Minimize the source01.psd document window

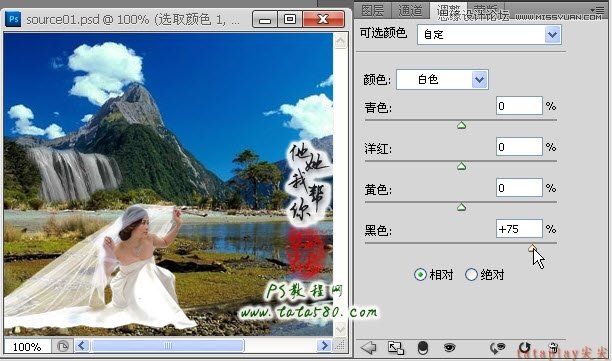[265, 19]
